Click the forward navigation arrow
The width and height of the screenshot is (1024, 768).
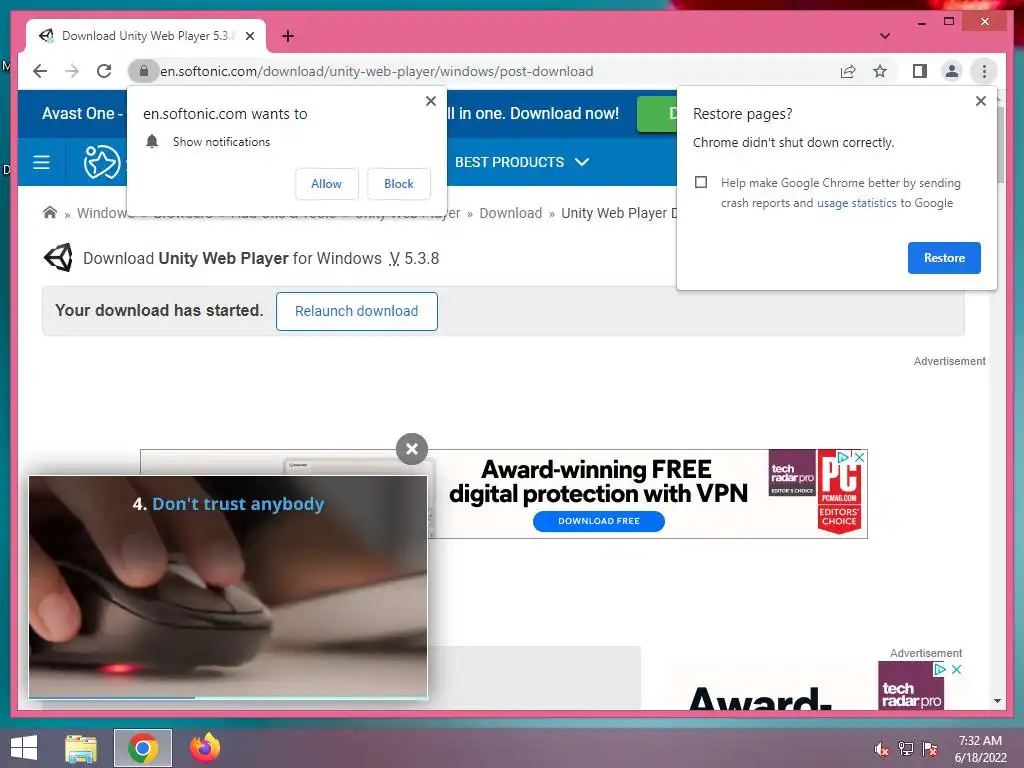click(x=72, y=71)
